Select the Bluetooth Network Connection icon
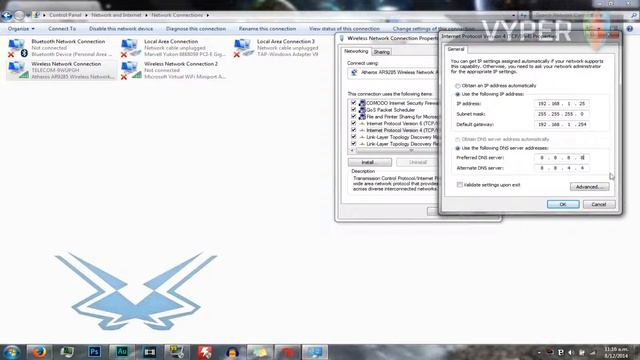Screen dimensions: 640x360 point(17,48)
